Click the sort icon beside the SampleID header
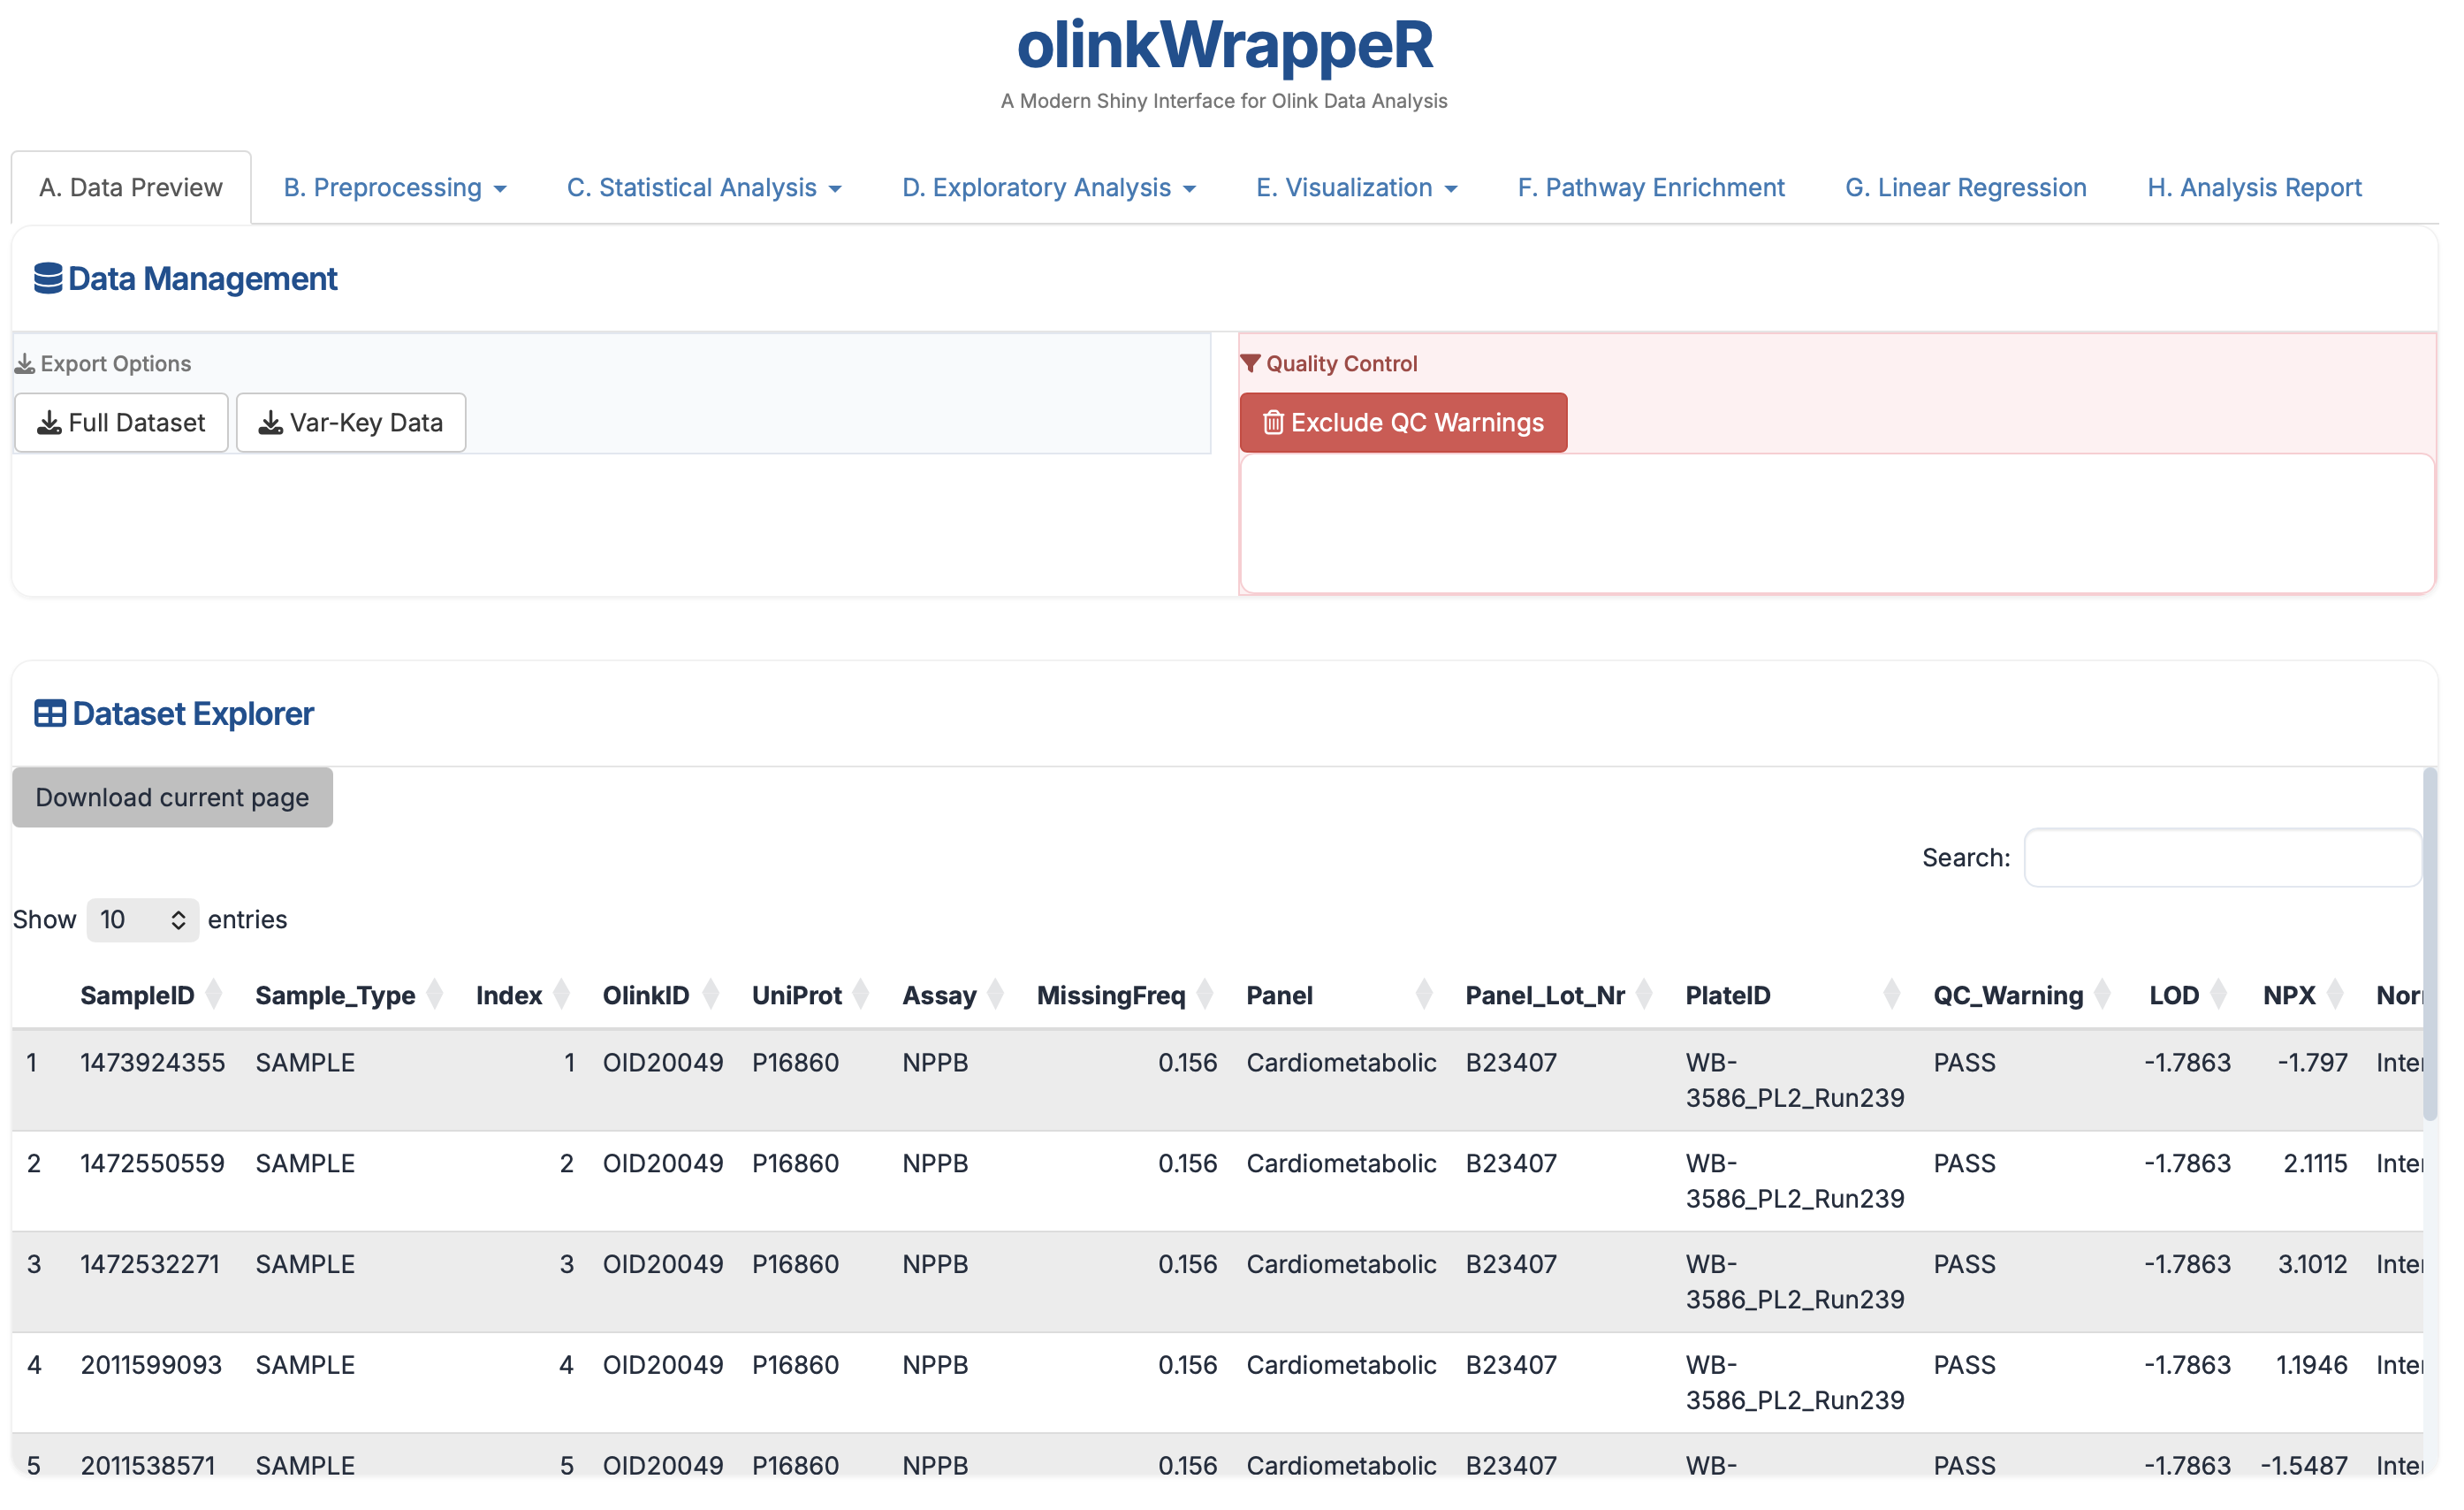 pyautogui.click(x=214, y=994)
